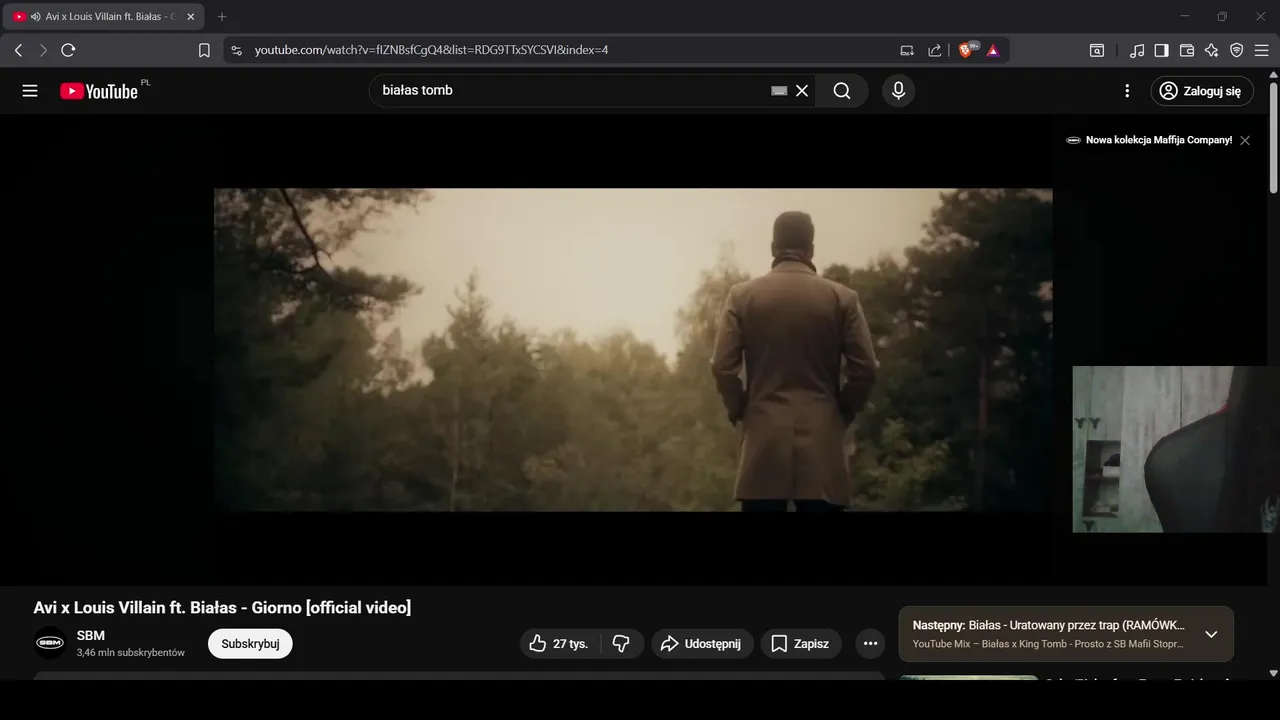This screenshot has height=720, width=1280.
Task: Open the SBM channel name link
Action: [91, 636]
